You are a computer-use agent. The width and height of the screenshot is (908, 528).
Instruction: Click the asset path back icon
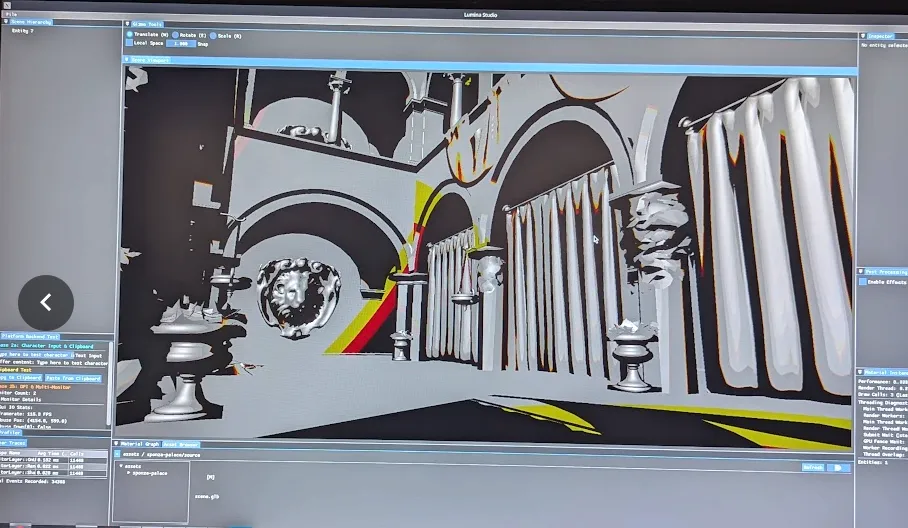[118, 454]
